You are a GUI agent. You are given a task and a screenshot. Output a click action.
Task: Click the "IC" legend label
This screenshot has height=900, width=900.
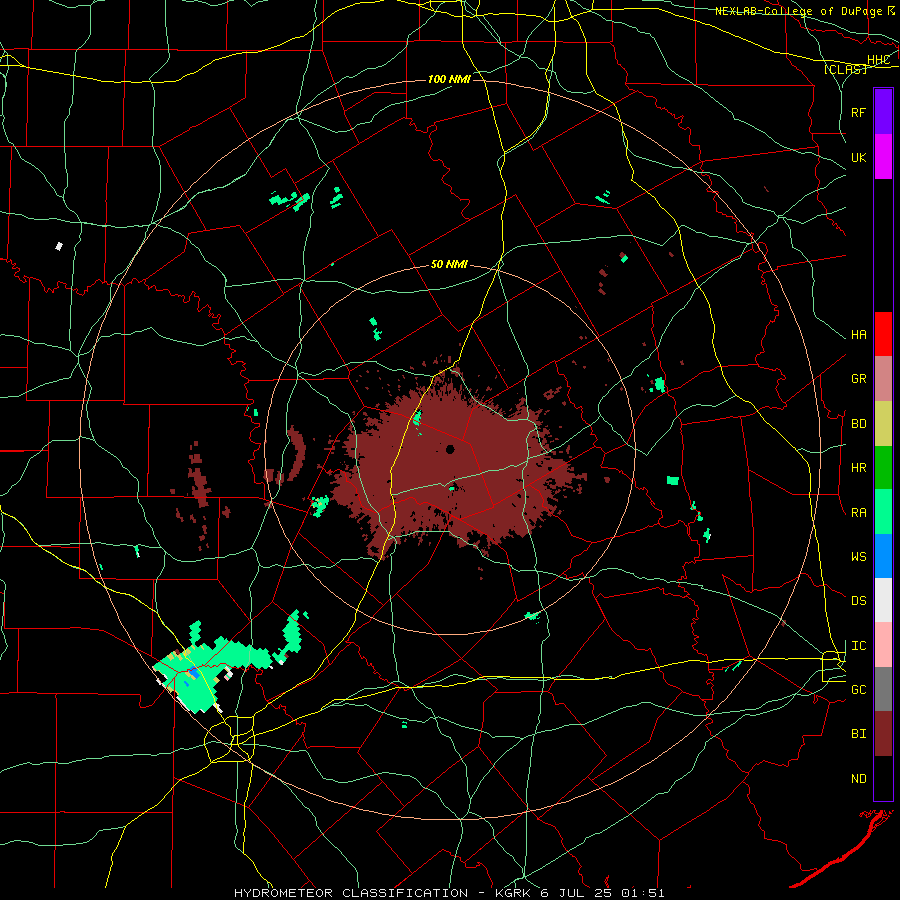(x=859, y=646)
